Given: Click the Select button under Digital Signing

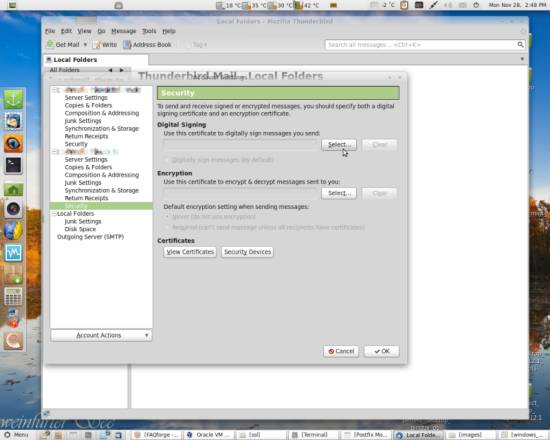Looking at the screenshot, I should coord(339,145).
